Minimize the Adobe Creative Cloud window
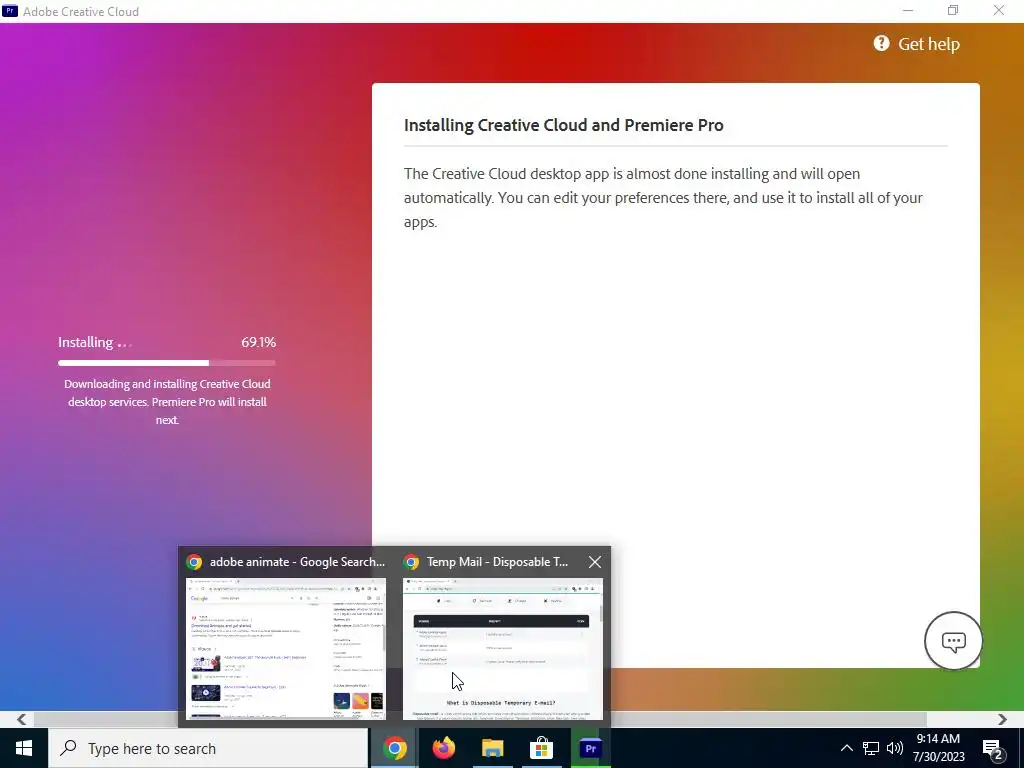 (908, 10)
